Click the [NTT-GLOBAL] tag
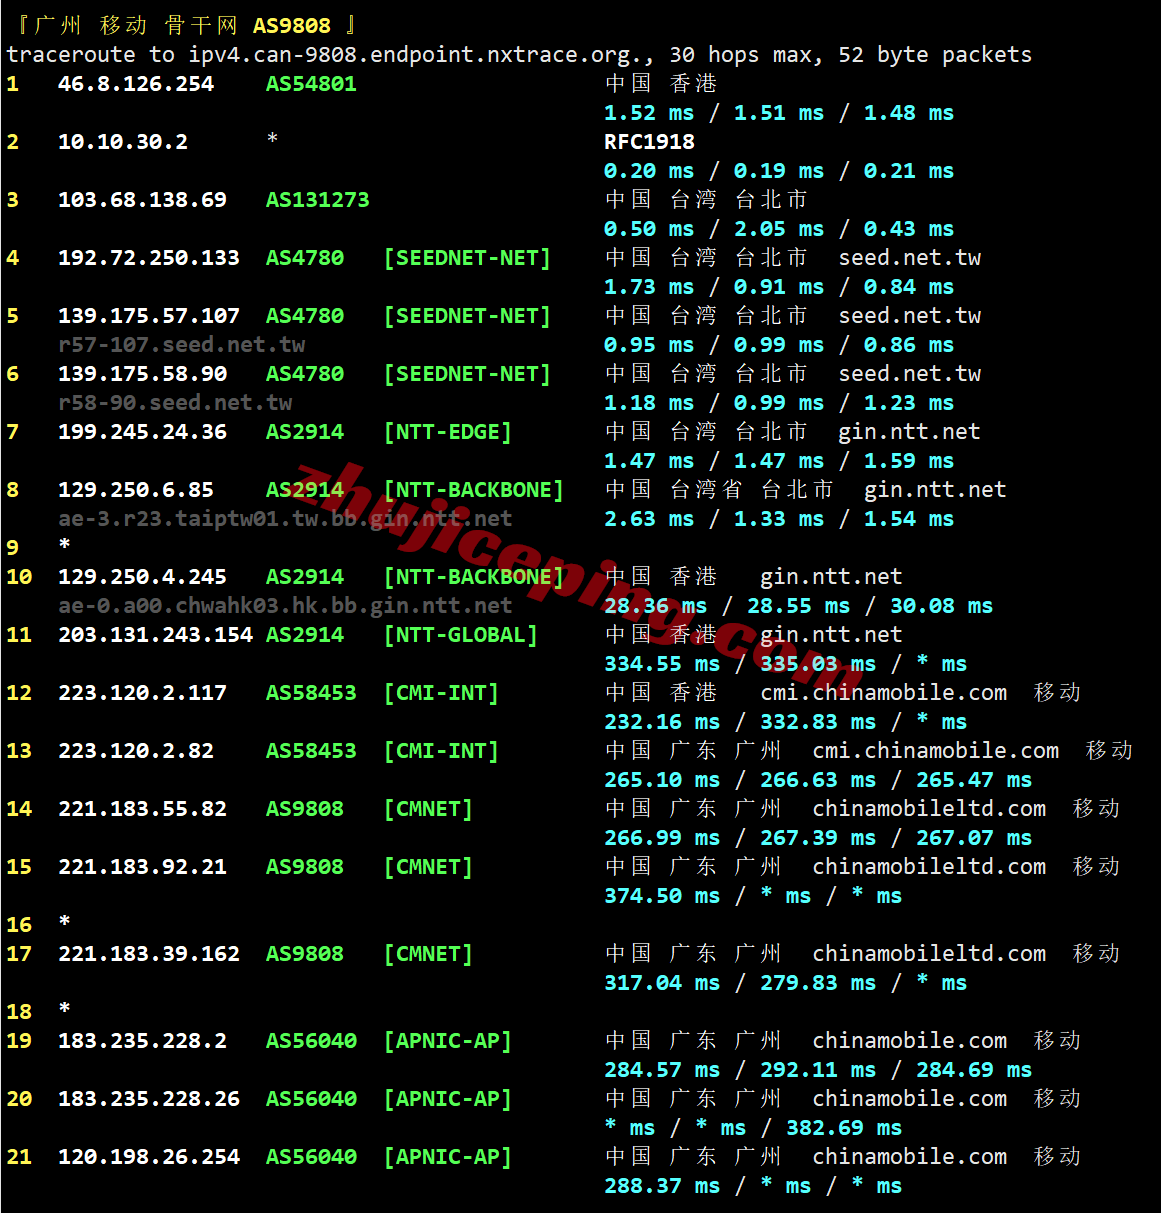This screenshot has width=1161, height=1213. pyautogui.click(x=461, y=635)
